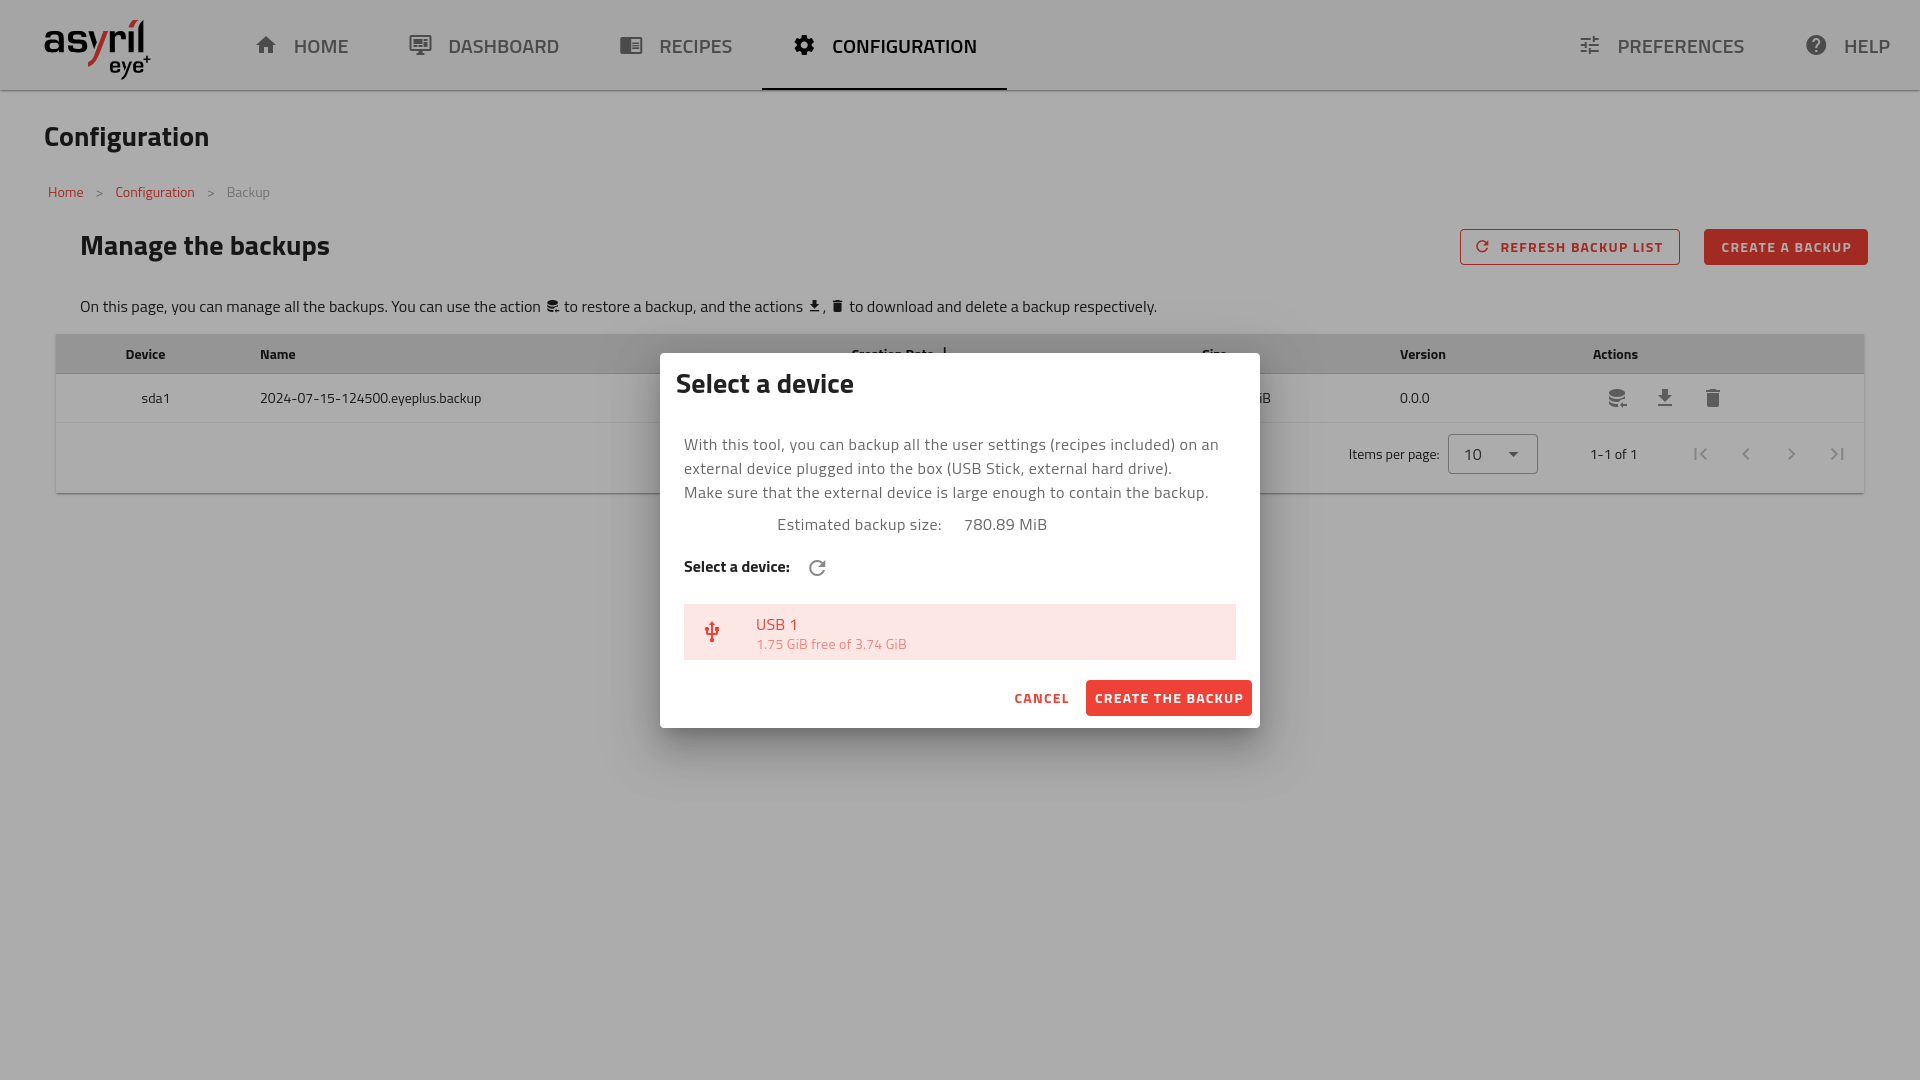Cancel the device selection dialog
The image size is (1920, 1080).
click(1041, 698)
